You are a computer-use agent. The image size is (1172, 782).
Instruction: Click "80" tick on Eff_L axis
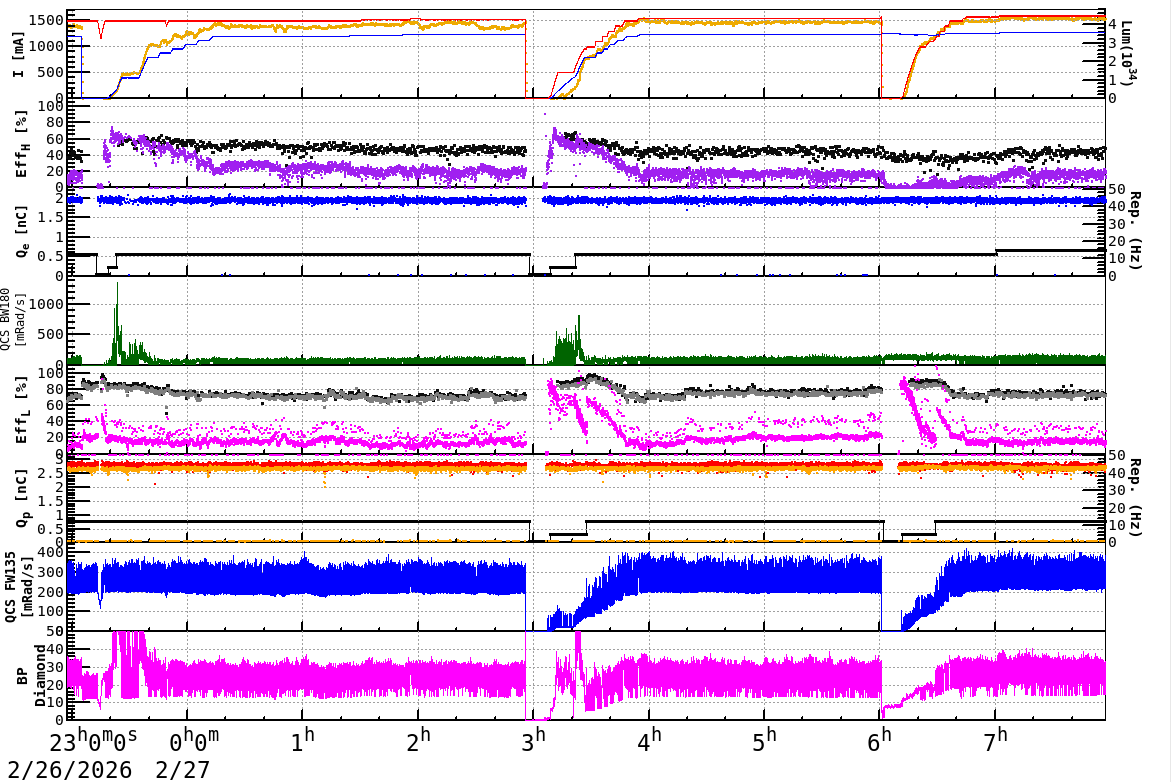click(55, 389)
